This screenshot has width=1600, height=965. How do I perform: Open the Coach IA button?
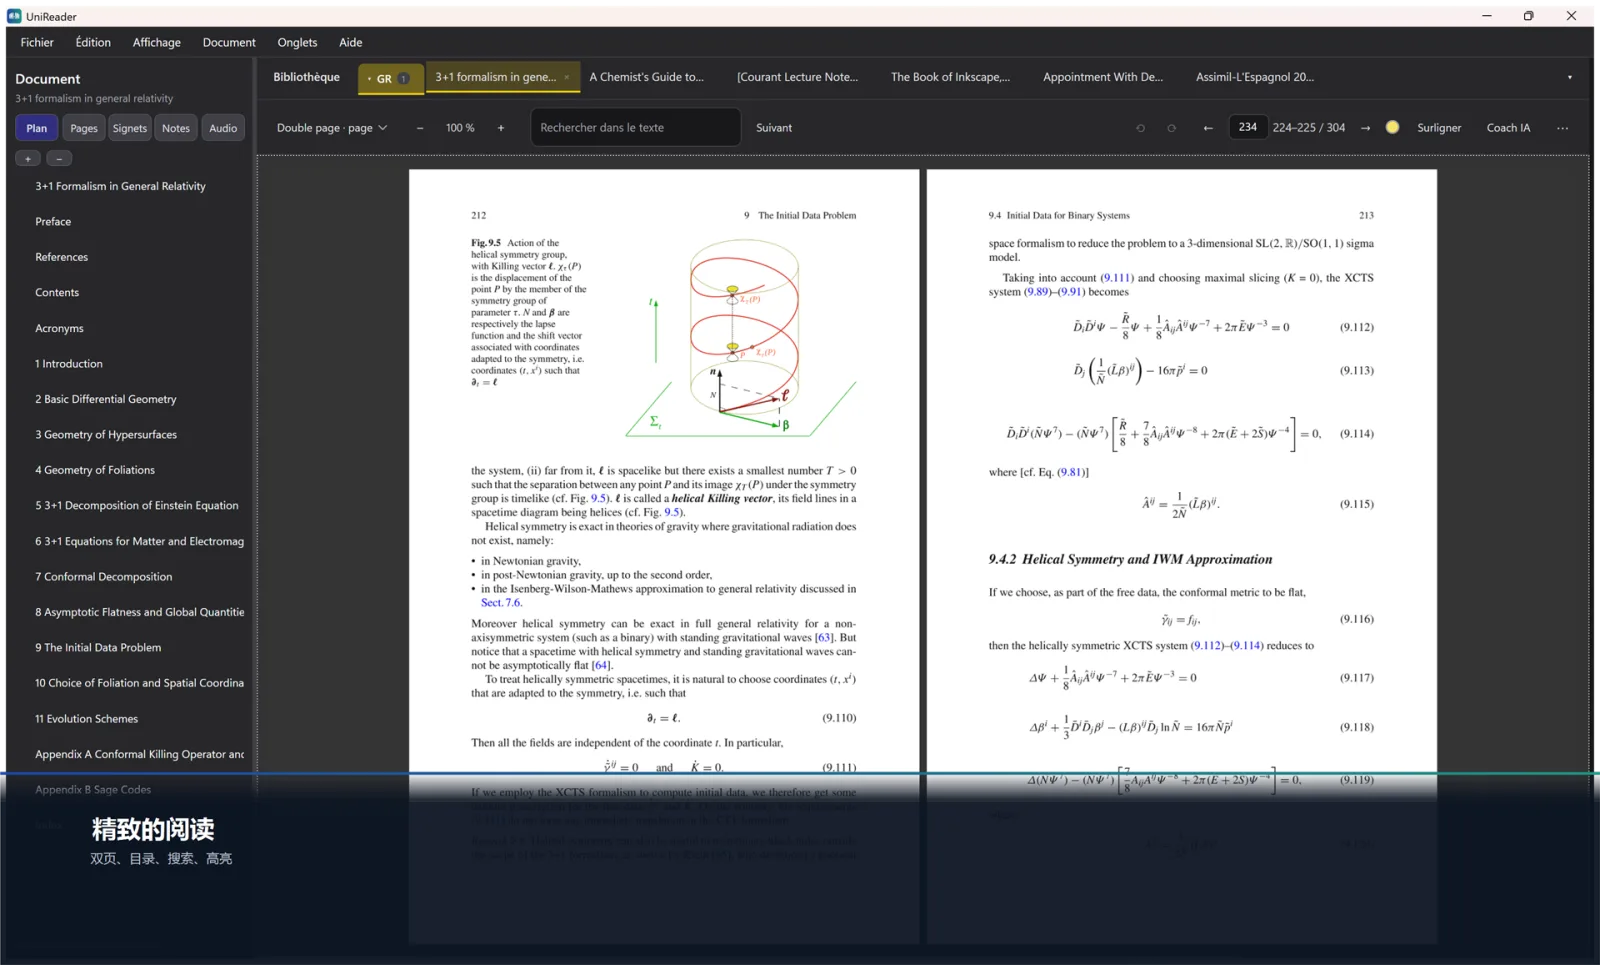pos(1508,128)
